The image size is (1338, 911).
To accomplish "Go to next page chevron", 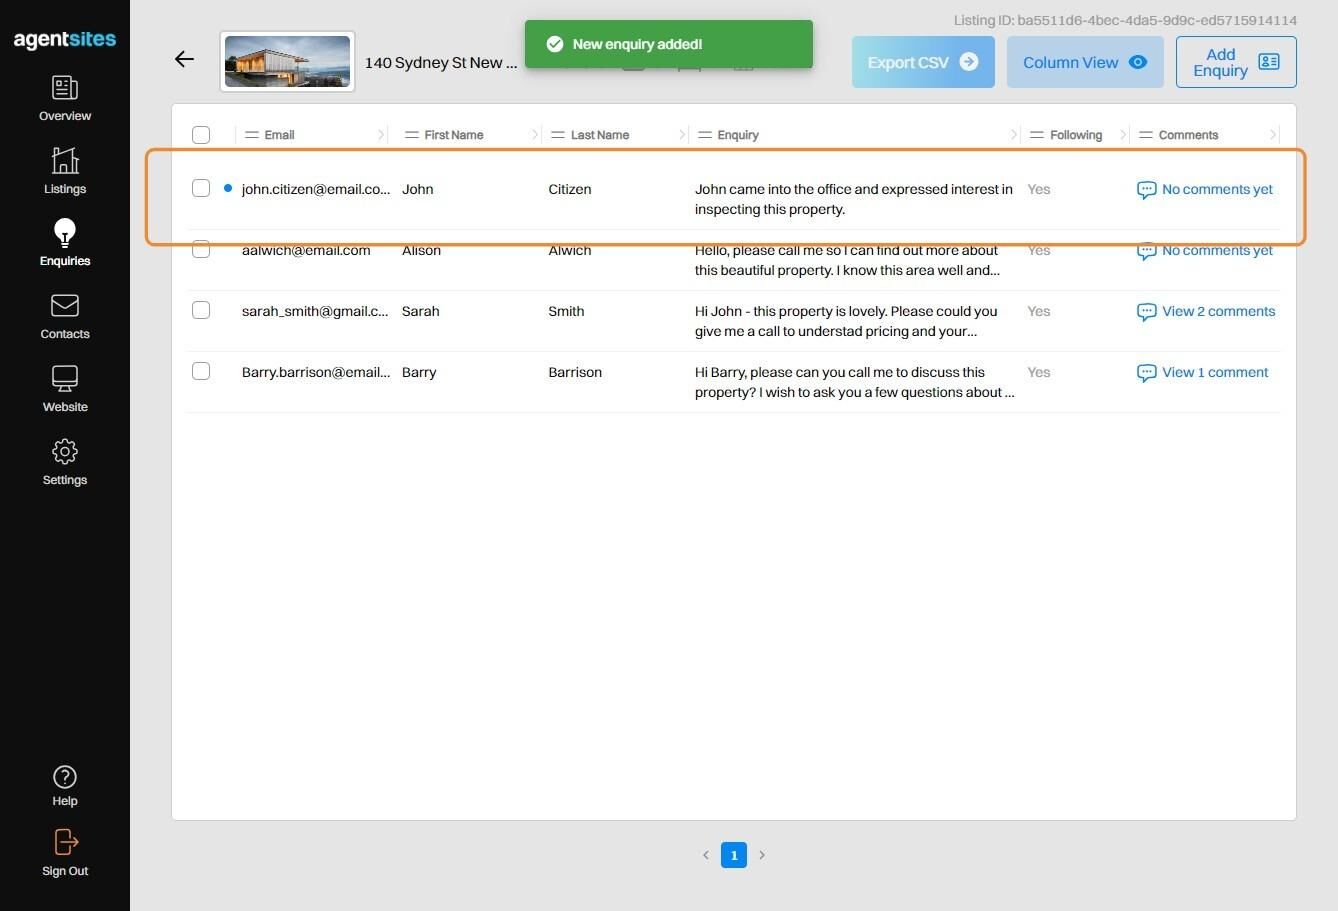I will (762, 855).
